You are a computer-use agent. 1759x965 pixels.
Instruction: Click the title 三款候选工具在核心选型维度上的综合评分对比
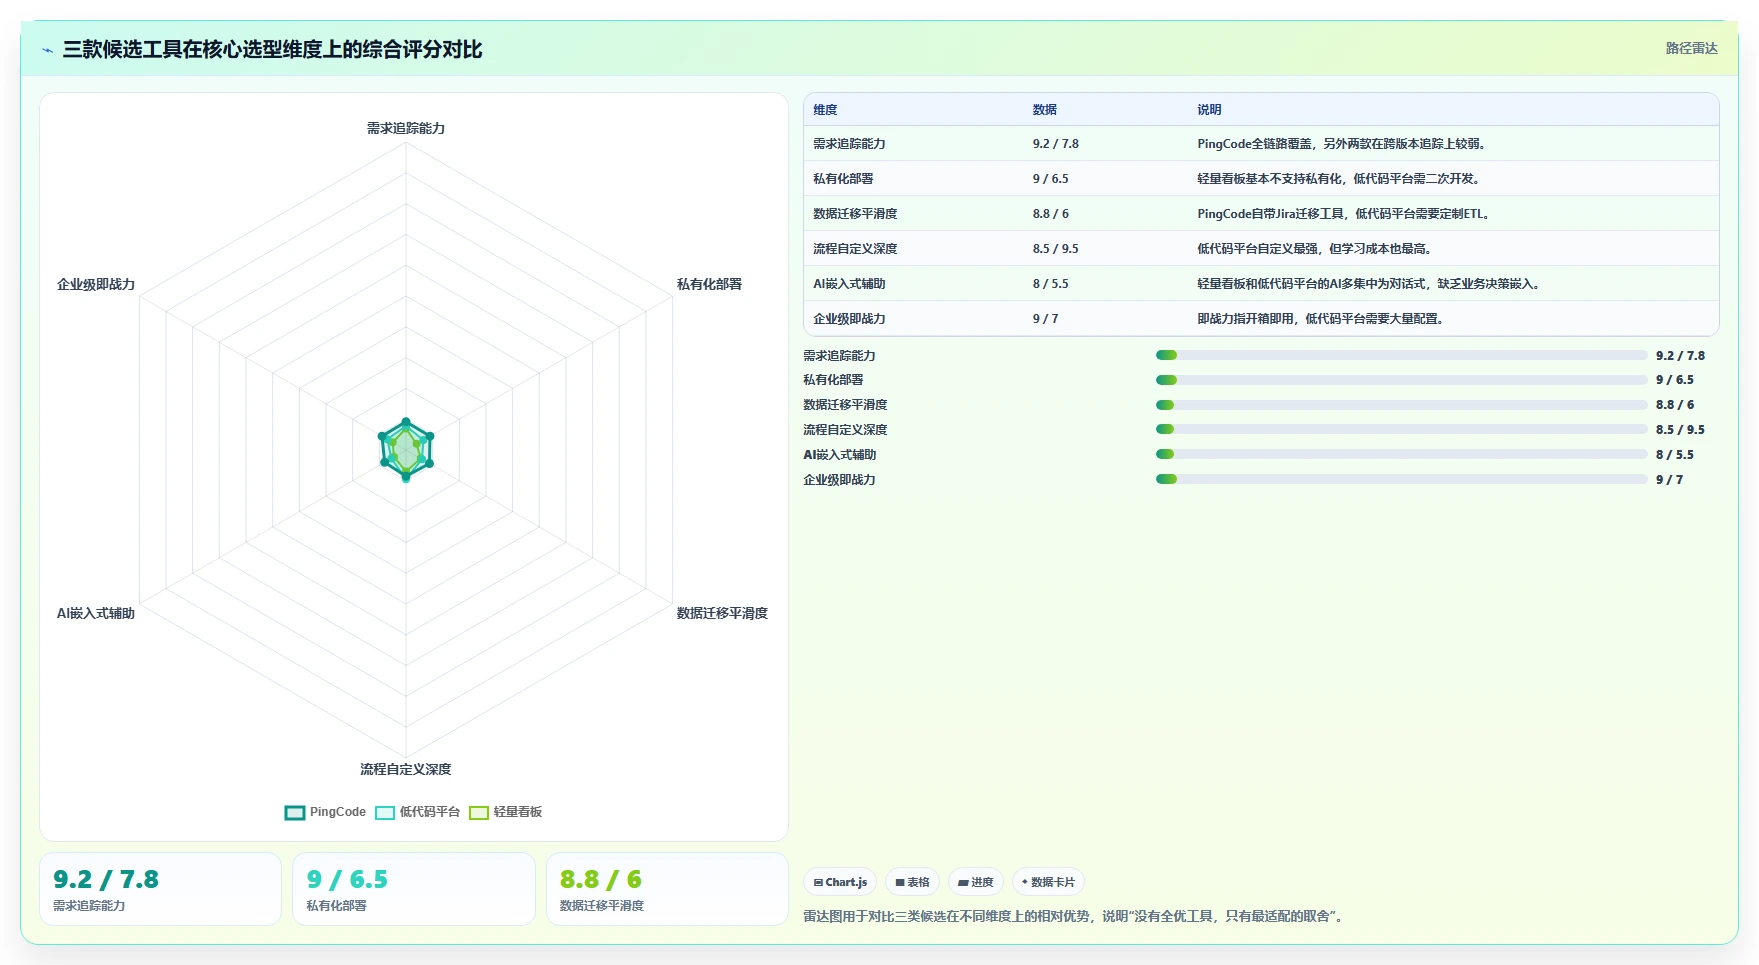coord(272,49)
